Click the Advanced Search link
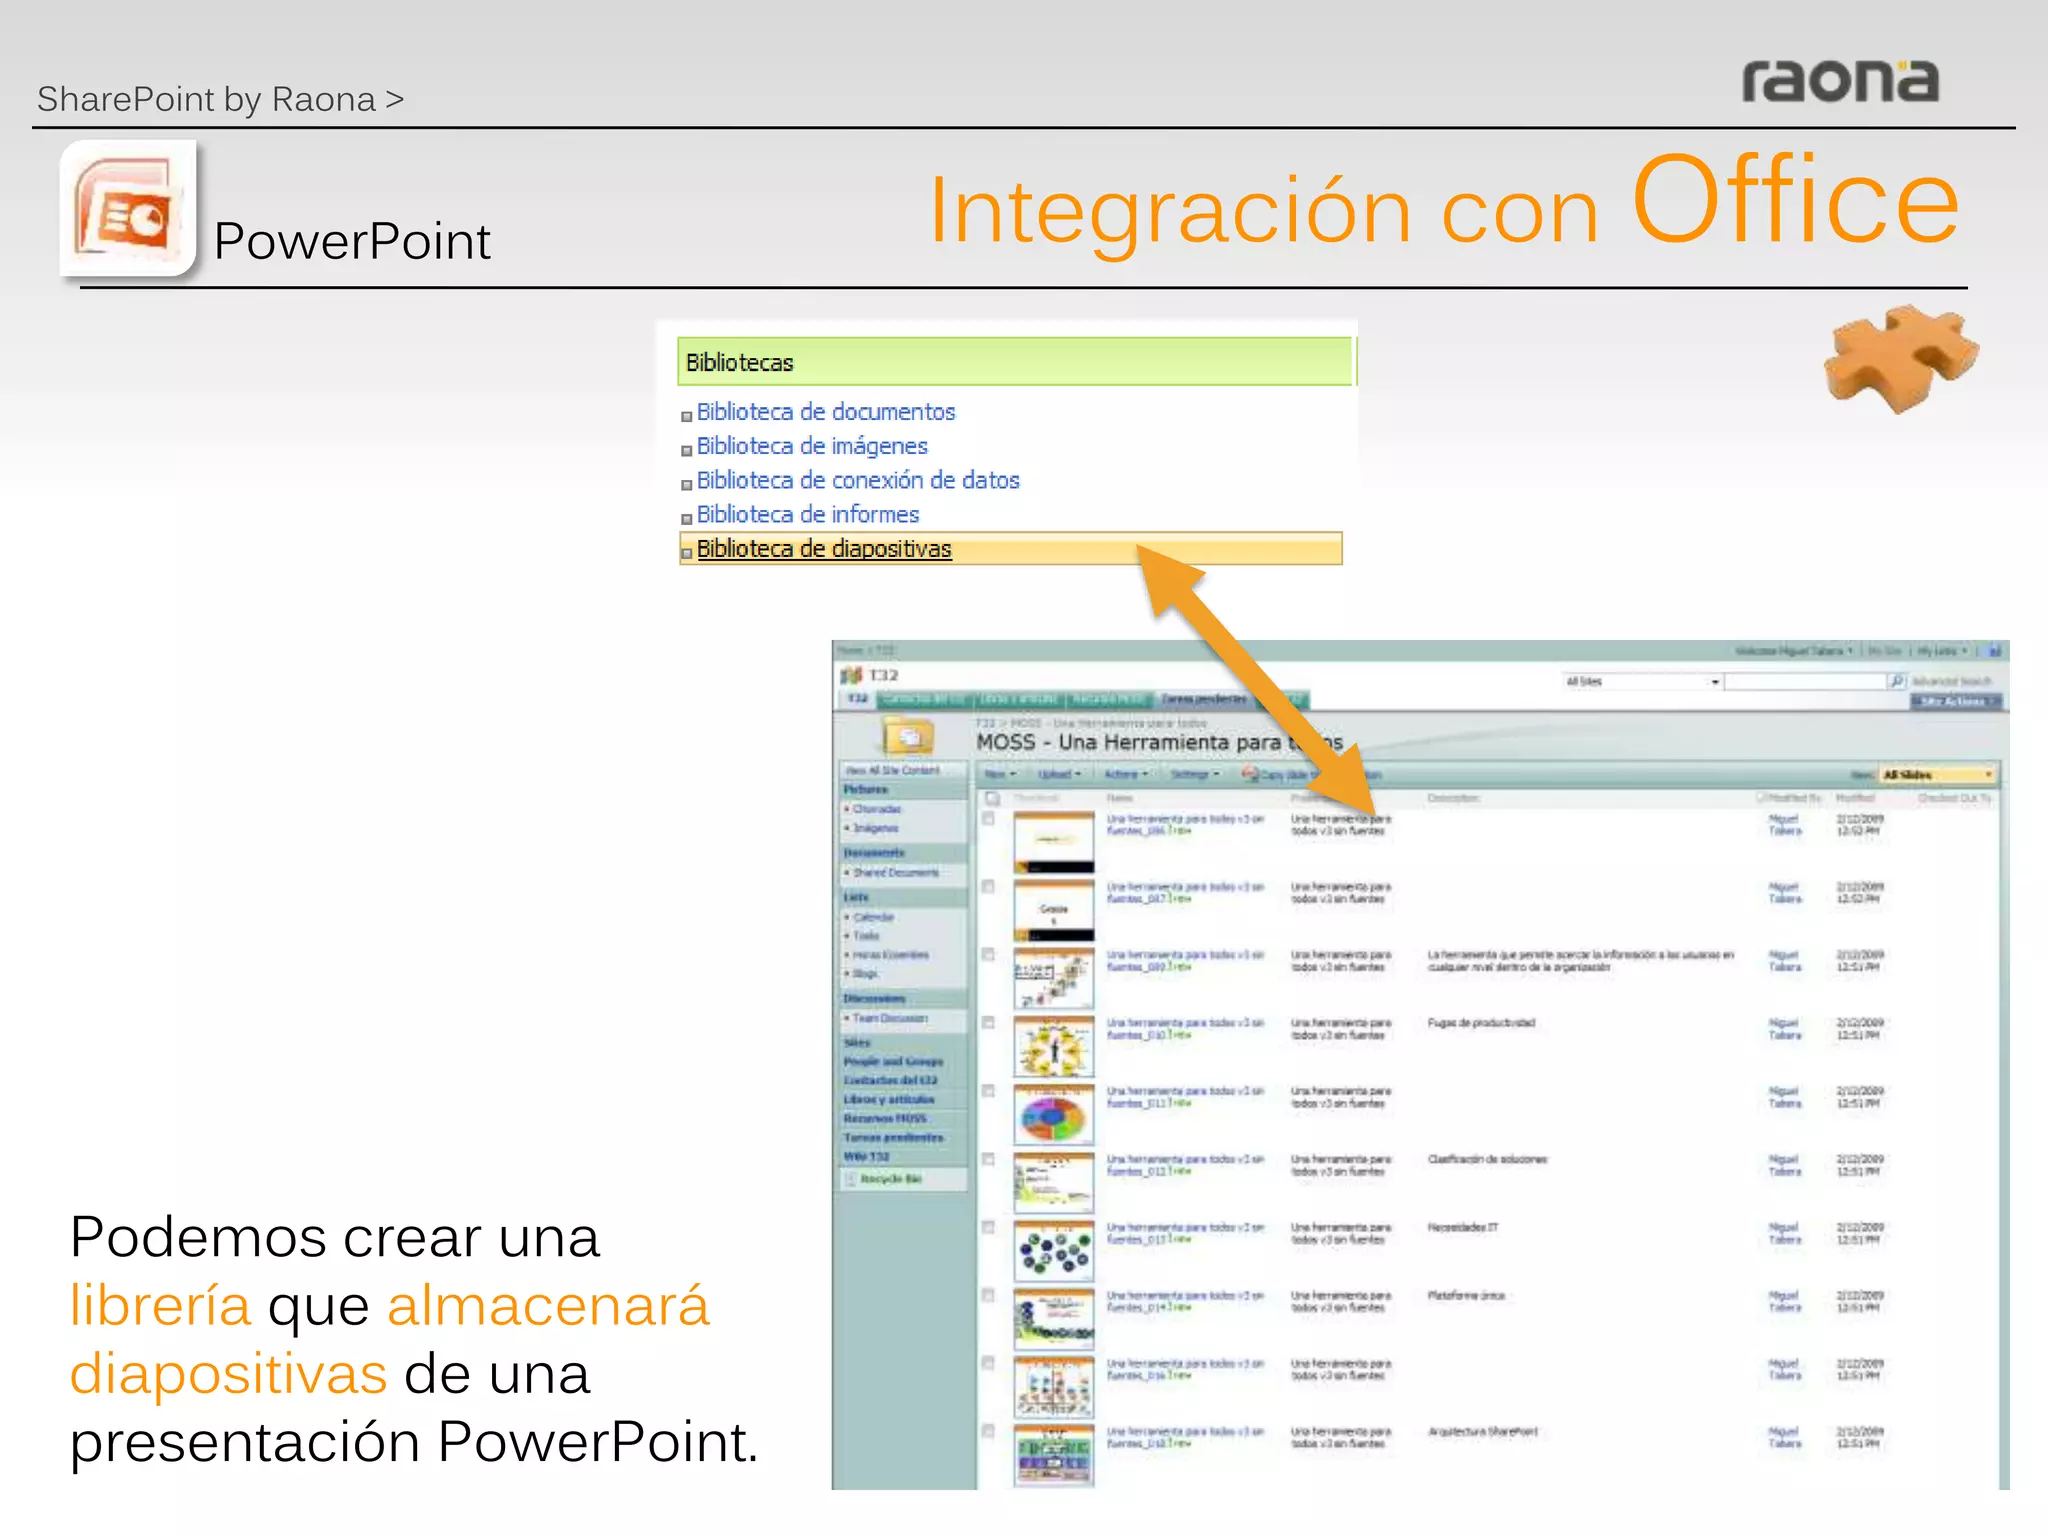The height and width of the screenshot is (1536, 2048). pyautogui.click(x=1952, y=681)
